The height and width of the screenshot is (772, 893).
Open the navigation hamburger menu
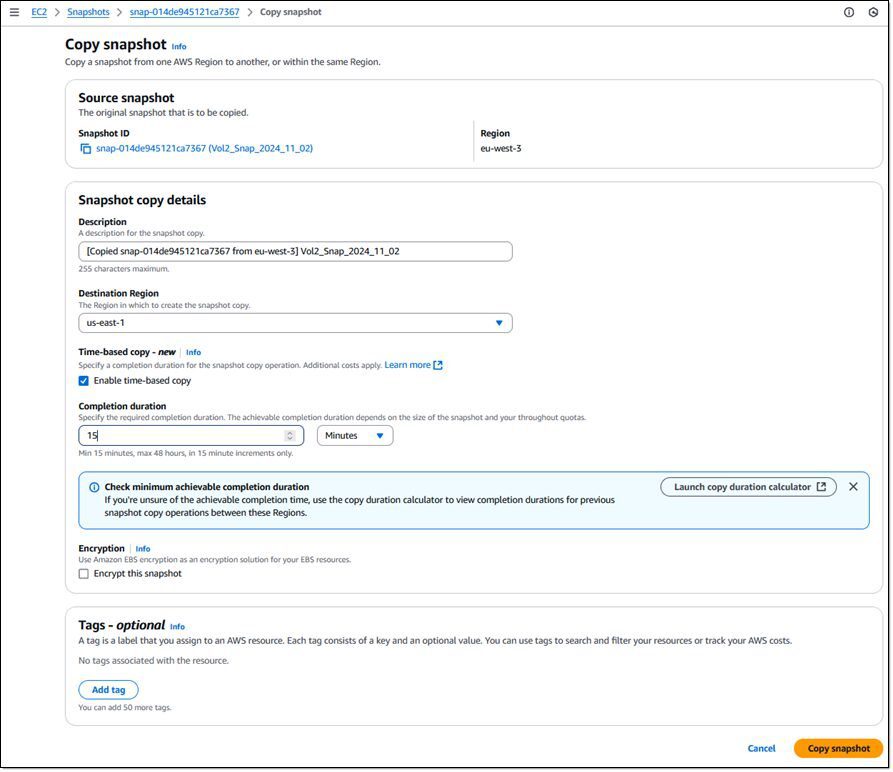[x=15, y=11]
